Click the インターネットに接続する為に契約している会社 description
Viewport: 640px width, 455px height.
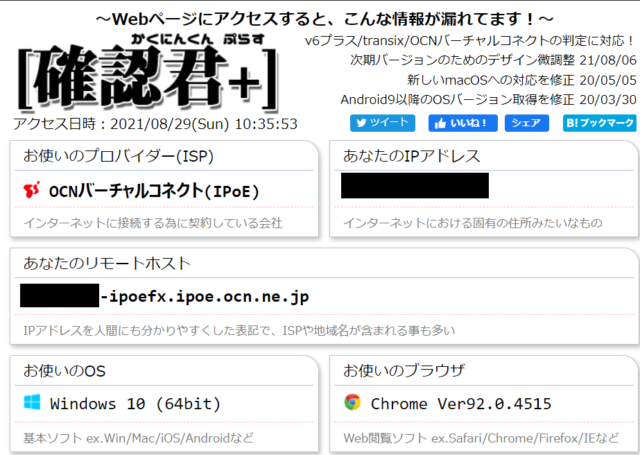click(x=153, y=222)
